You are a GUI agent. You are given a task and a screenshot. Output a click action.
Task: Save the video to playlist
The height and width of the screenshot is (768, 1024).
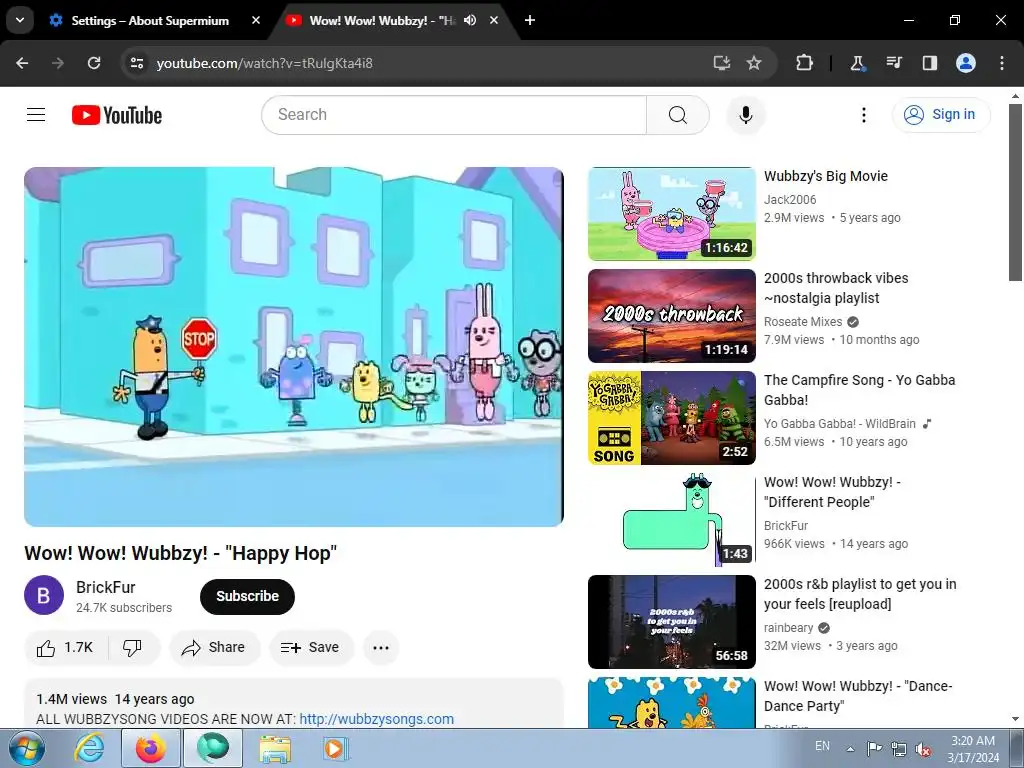(x=311, y=647)
